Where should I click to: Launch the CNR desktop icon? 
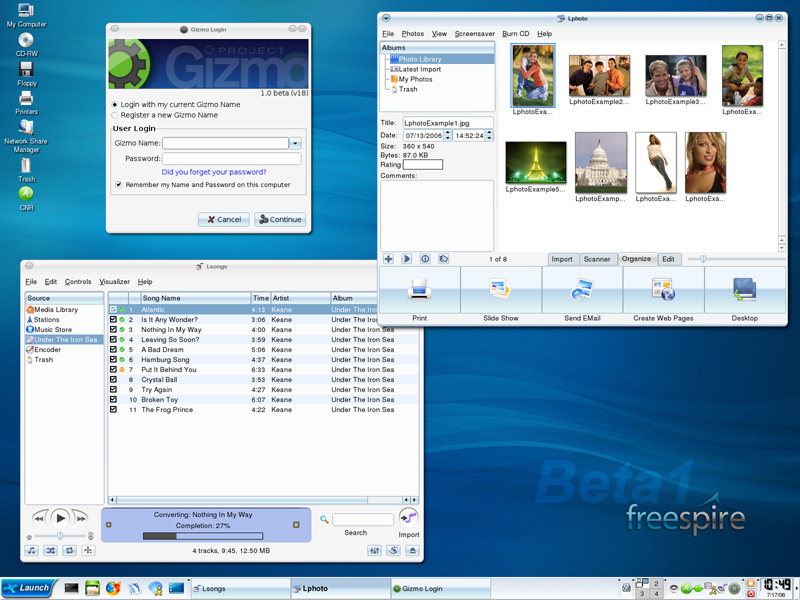(x=26, y=198)
